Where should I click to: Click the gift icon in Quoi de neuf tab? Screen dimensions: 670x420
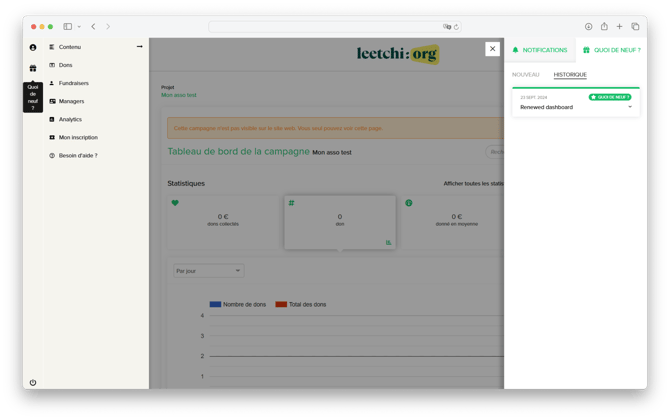tap(586, 50)
